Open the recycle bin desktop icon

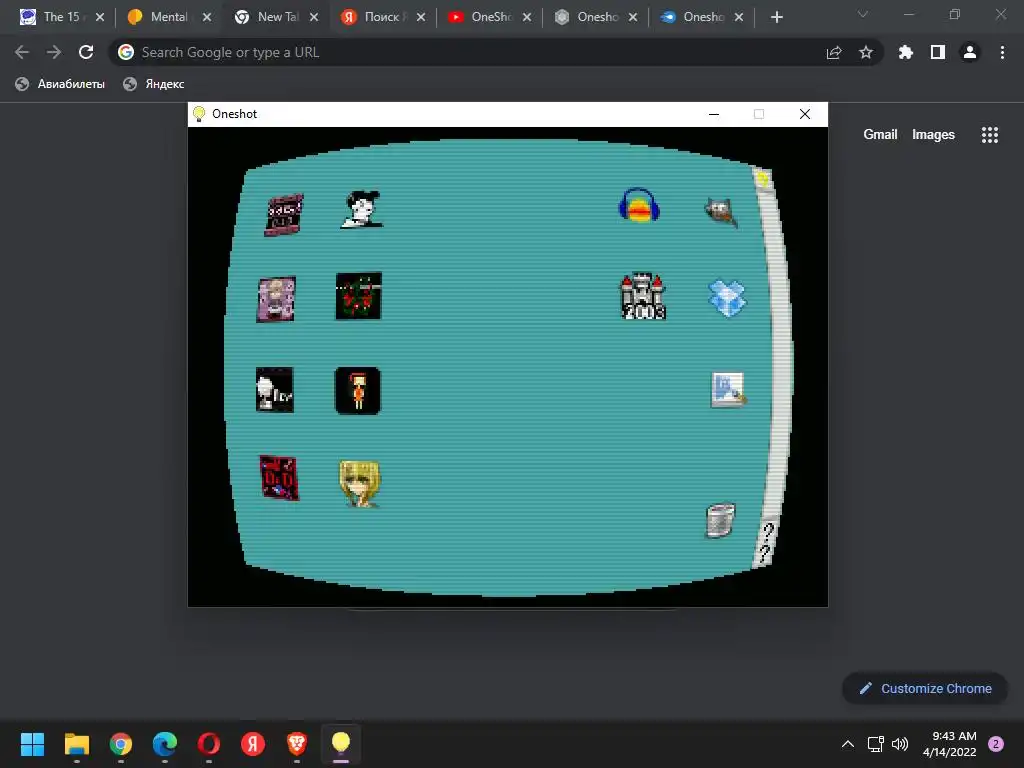(x=720, y=520)
